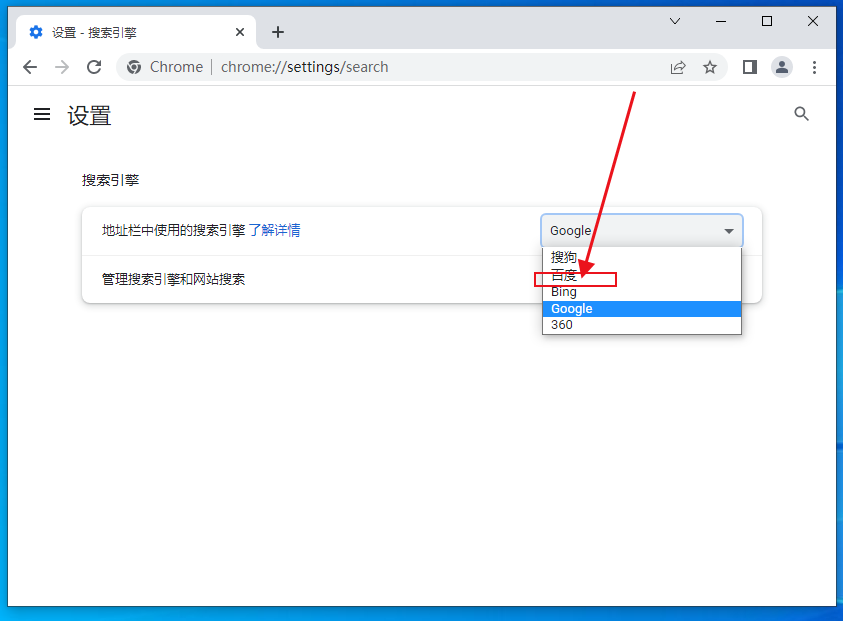This screenshot has height=621, width=843.
Task: Choose 百度 from the dropdown list
Action: click(x=641, y=275)
